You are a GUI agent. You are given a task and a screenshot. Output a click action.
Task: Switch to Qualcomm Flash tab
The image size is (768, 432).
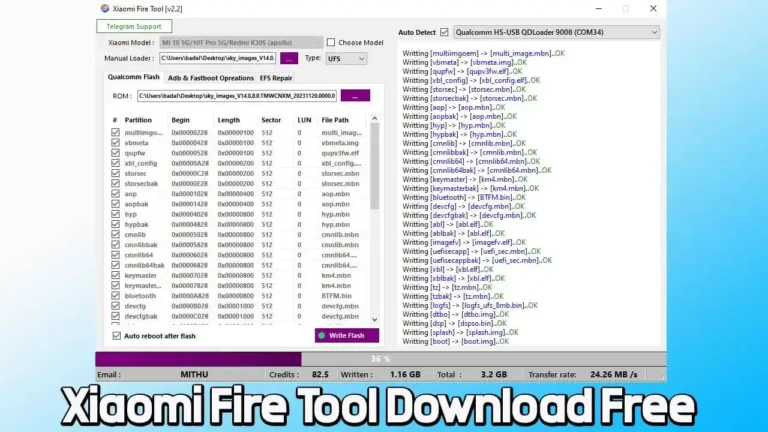click(133, 77)
